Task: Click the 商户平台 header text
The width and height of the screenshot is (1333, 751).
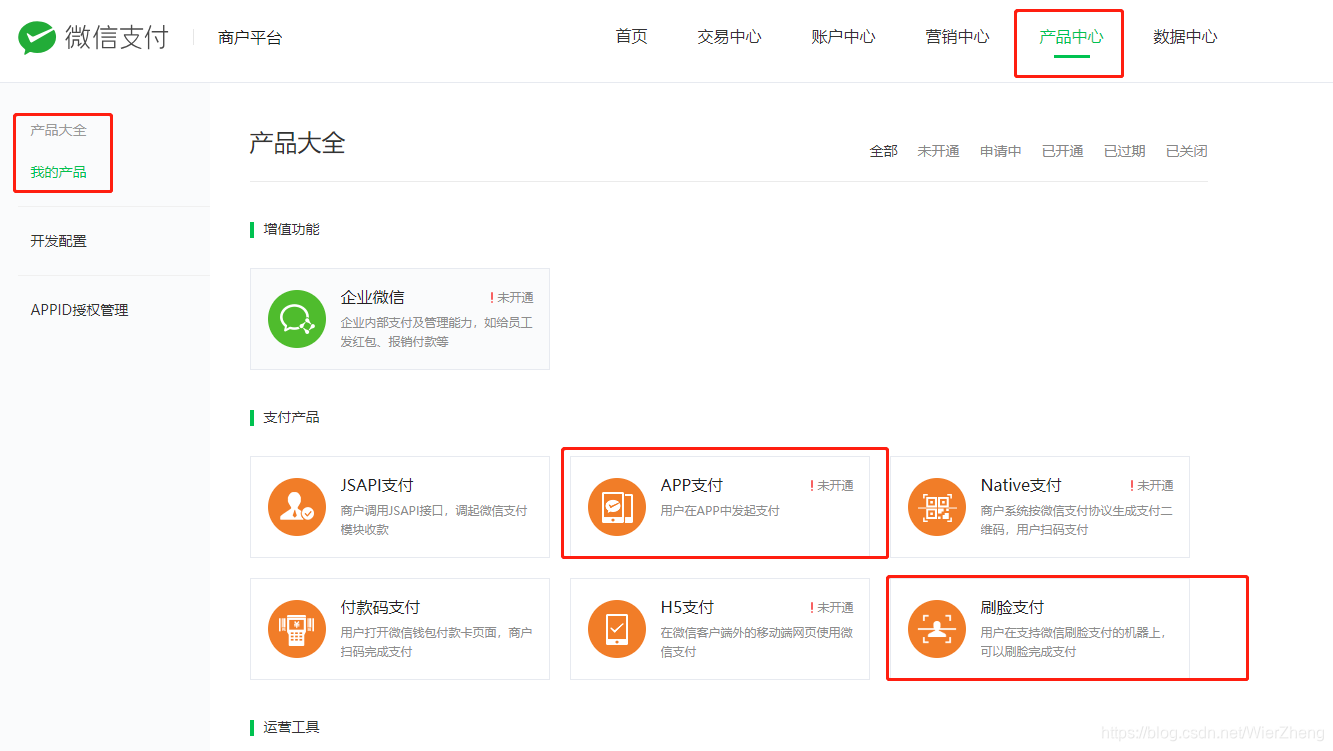Action: tap(250, 38)
